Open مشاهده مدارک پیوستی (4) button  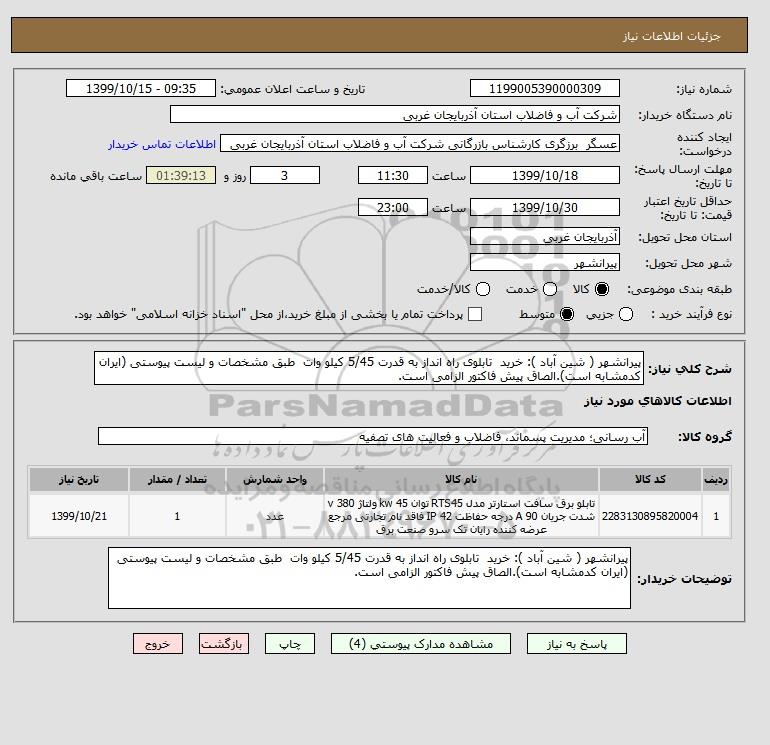(421, 644)
